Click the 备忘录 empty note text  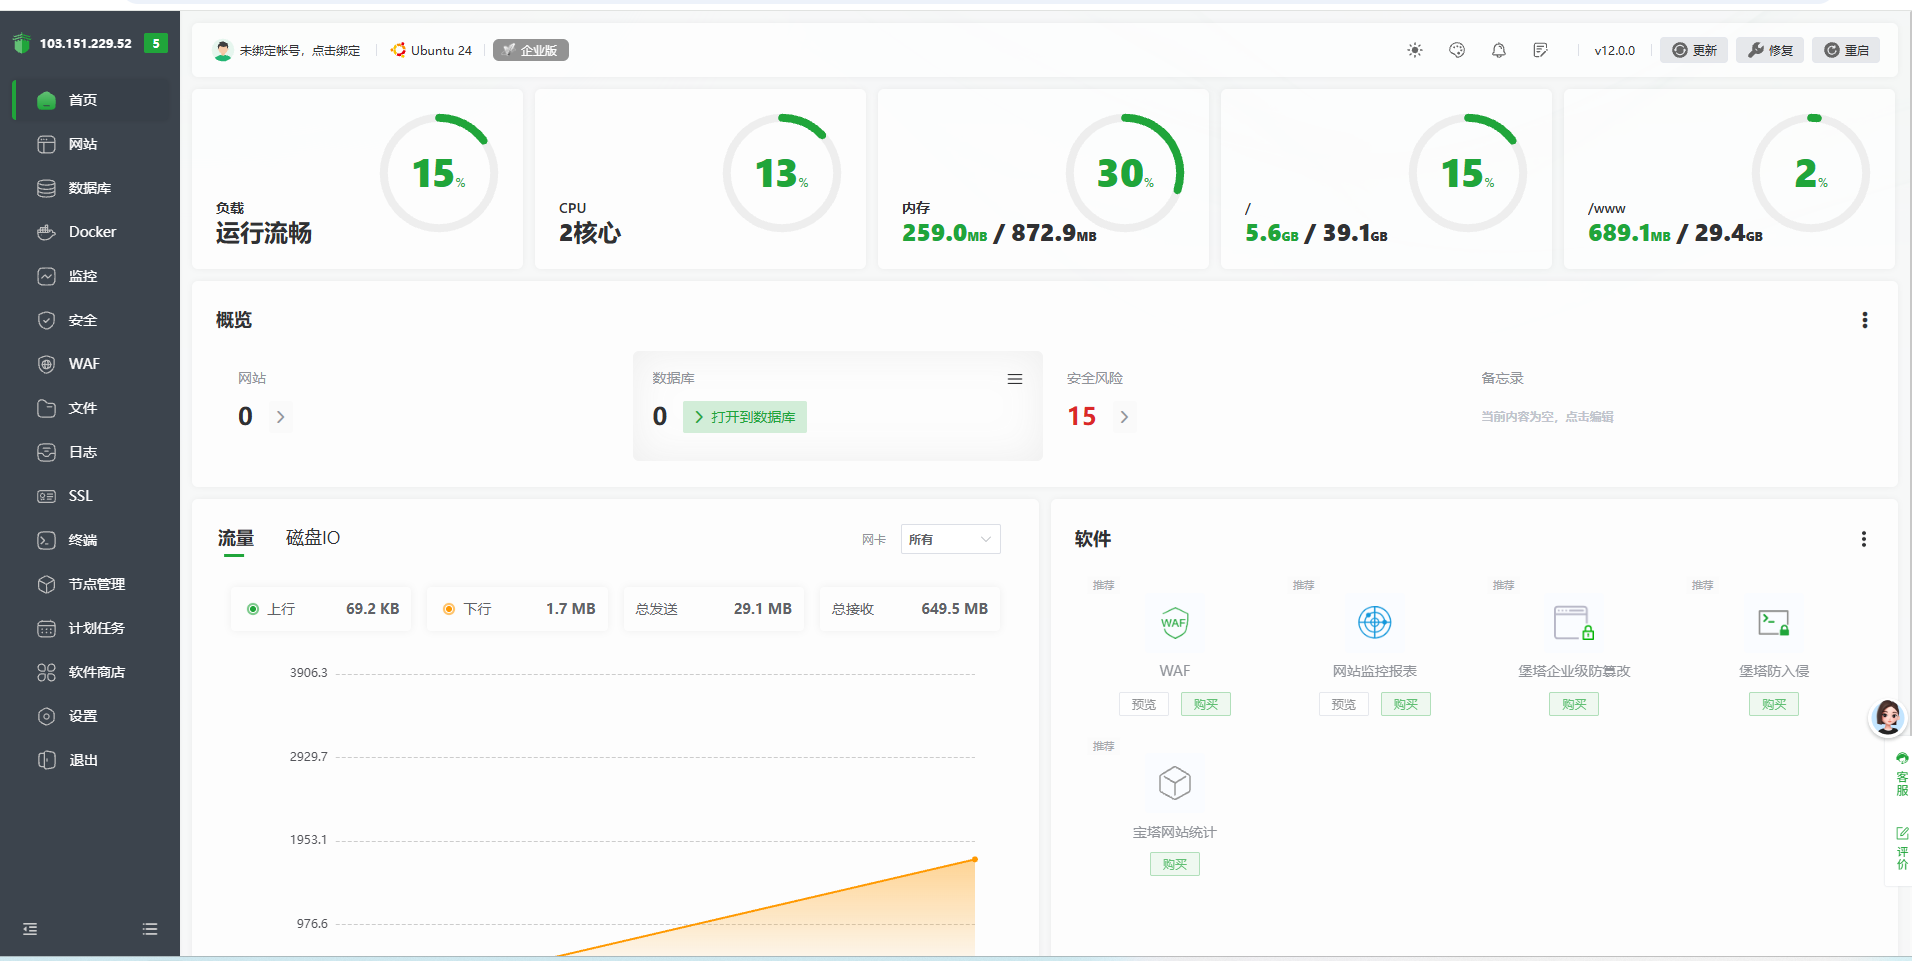tap(1547, 417)
